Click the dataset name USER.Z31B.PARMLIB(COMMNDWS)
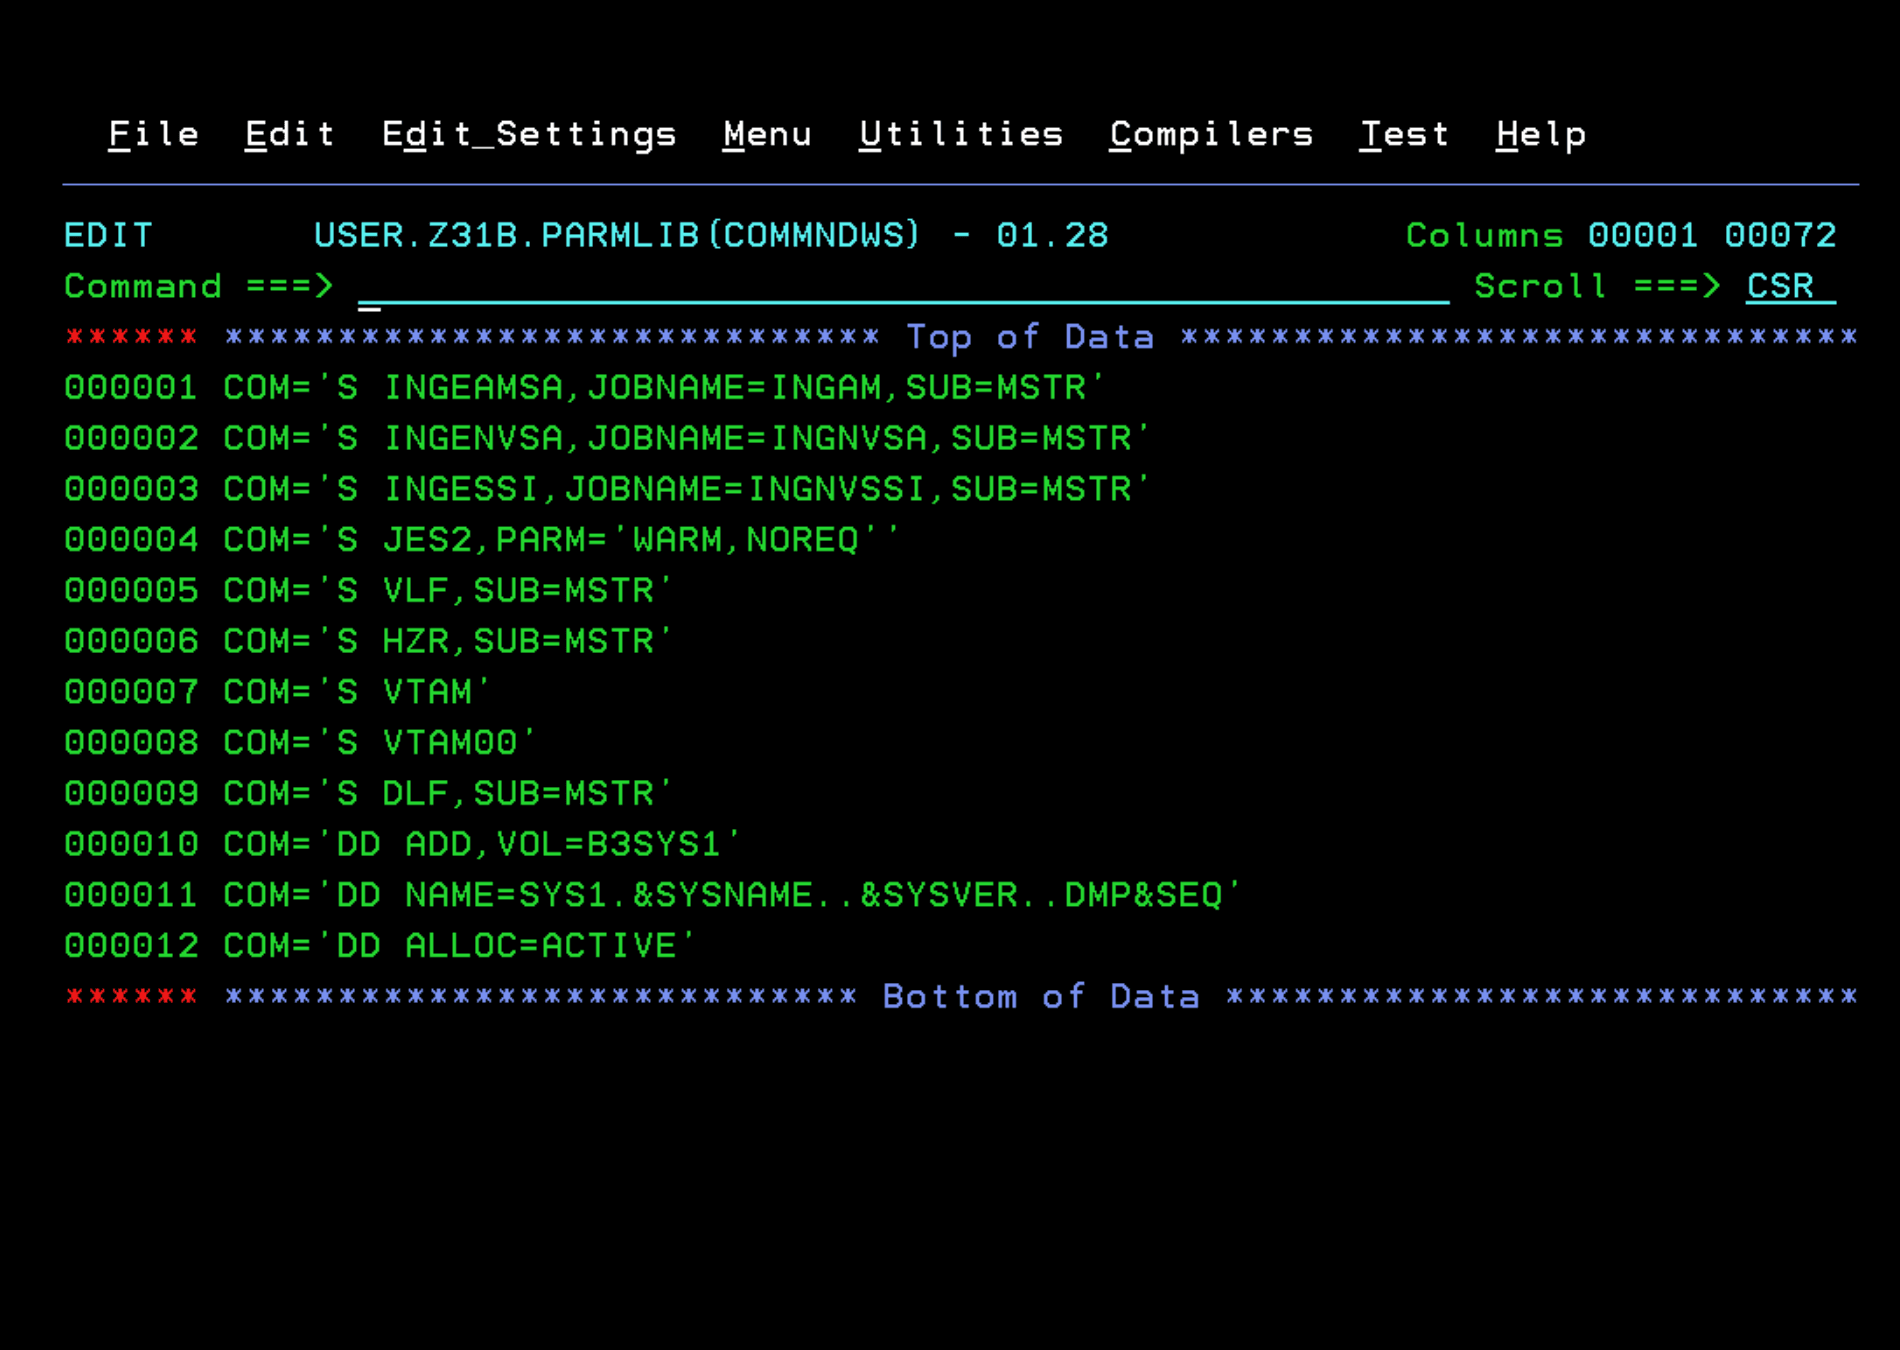The height and width of the screenshot is (1350, 1900). point(615,235)
